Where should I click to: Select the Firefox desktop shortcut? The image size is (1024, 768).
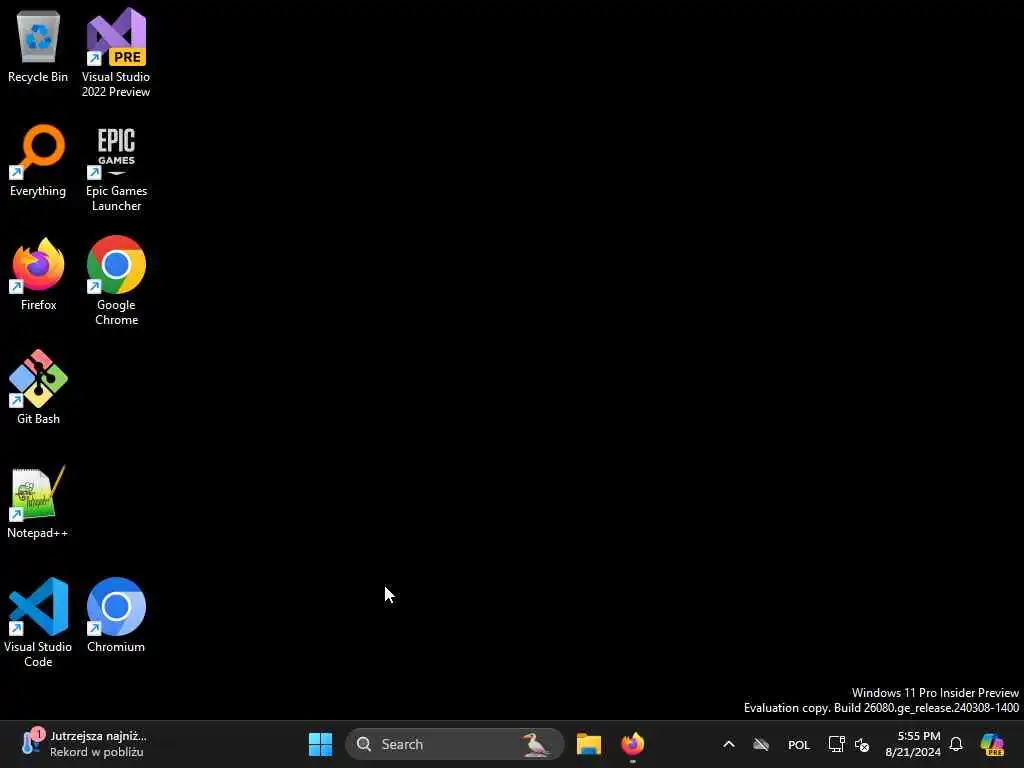pyautogui.click(x=38, y=274)
